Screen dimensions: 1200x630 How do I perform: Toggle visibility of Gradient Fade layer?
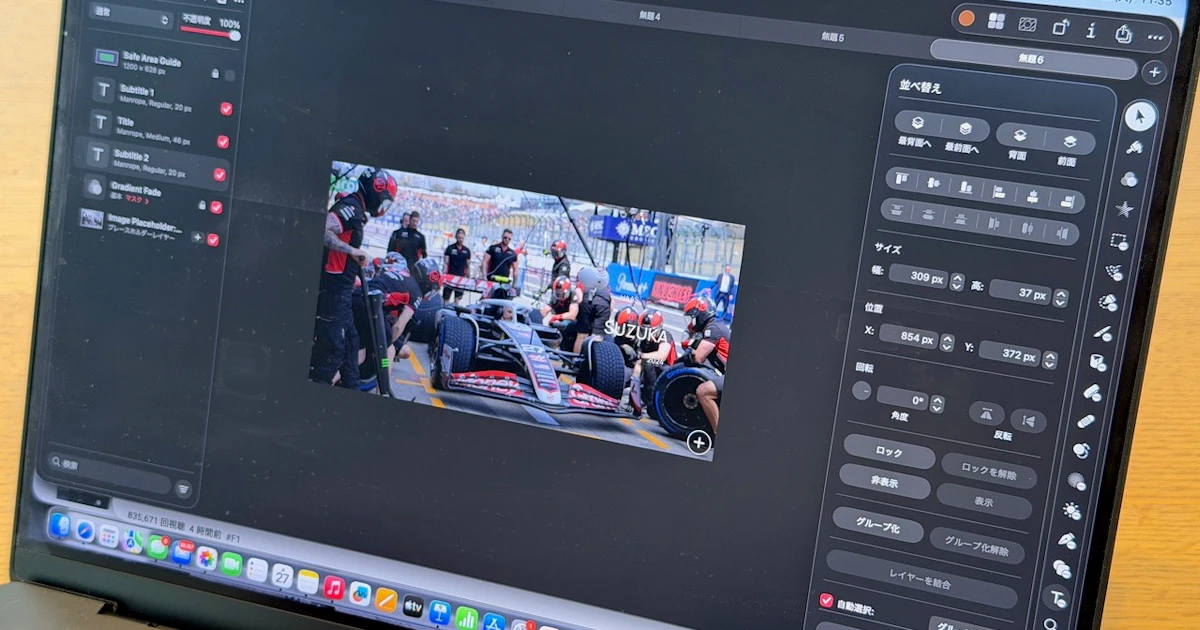pyautogui.click(x=216, y=207)
